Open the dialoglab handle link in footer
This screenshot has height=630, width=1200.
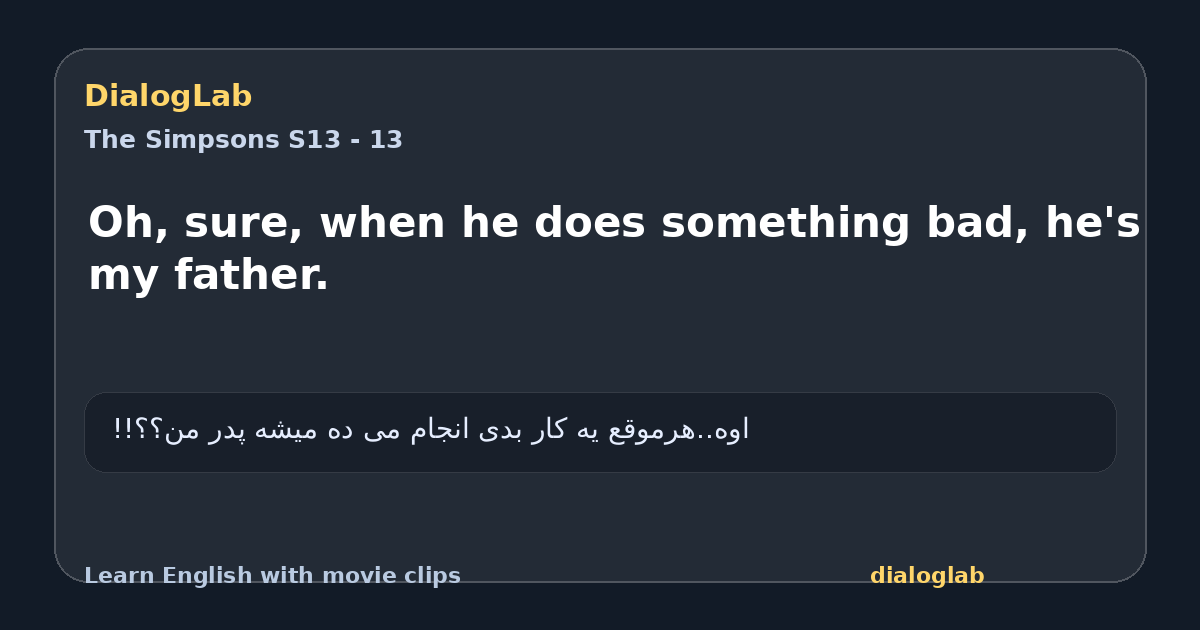pos(927,576)
